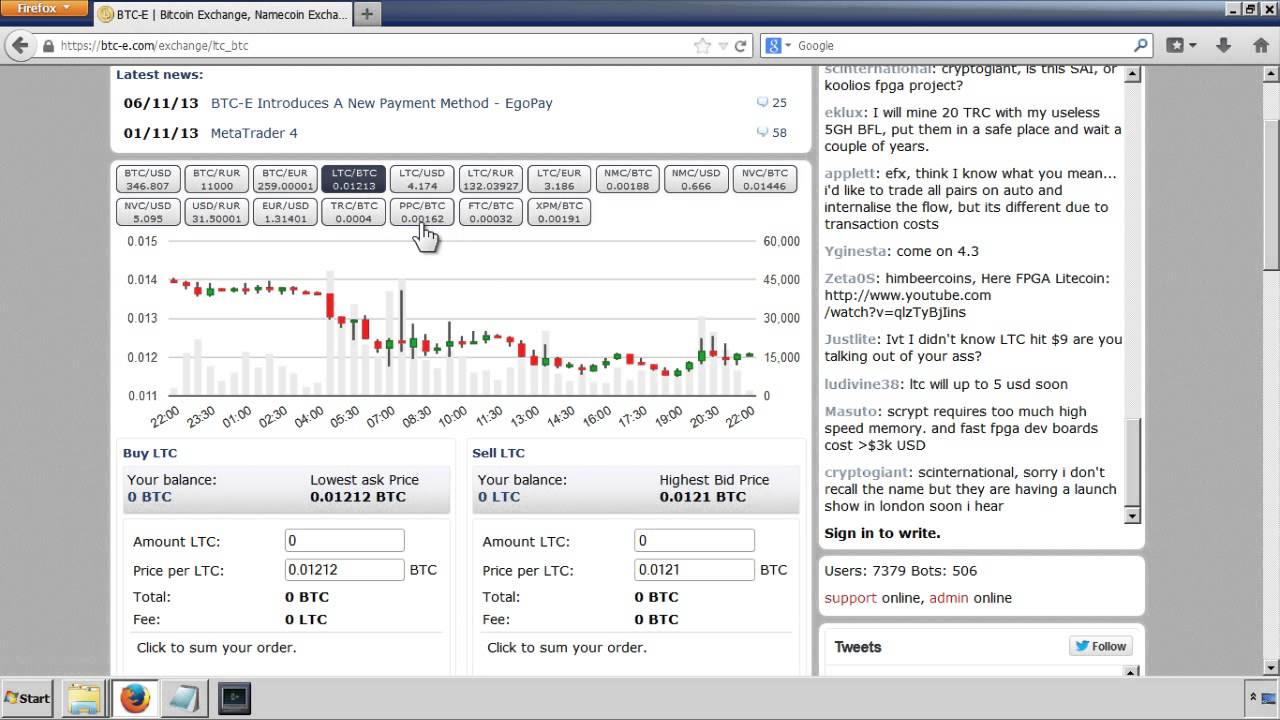Open a new tab with the plus button
1280x720 pixels.
tap(367, 14)
